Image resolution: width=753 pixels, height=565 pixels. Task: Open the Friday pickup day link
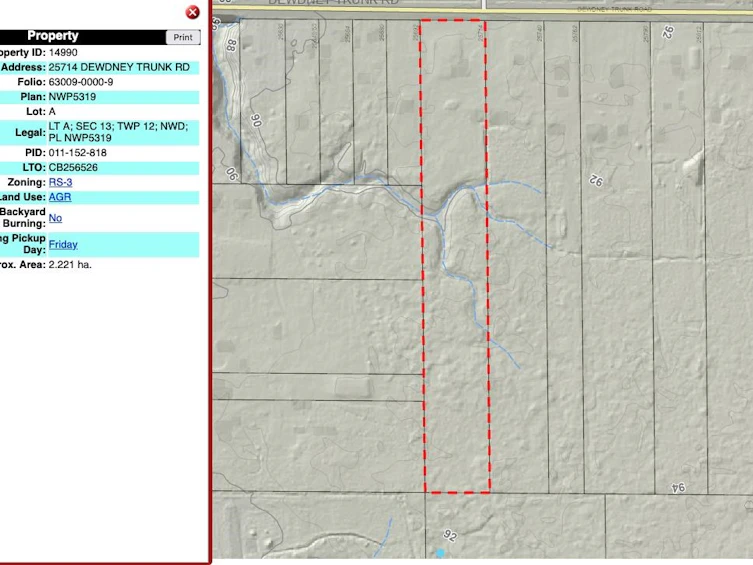tap(63, 244)
